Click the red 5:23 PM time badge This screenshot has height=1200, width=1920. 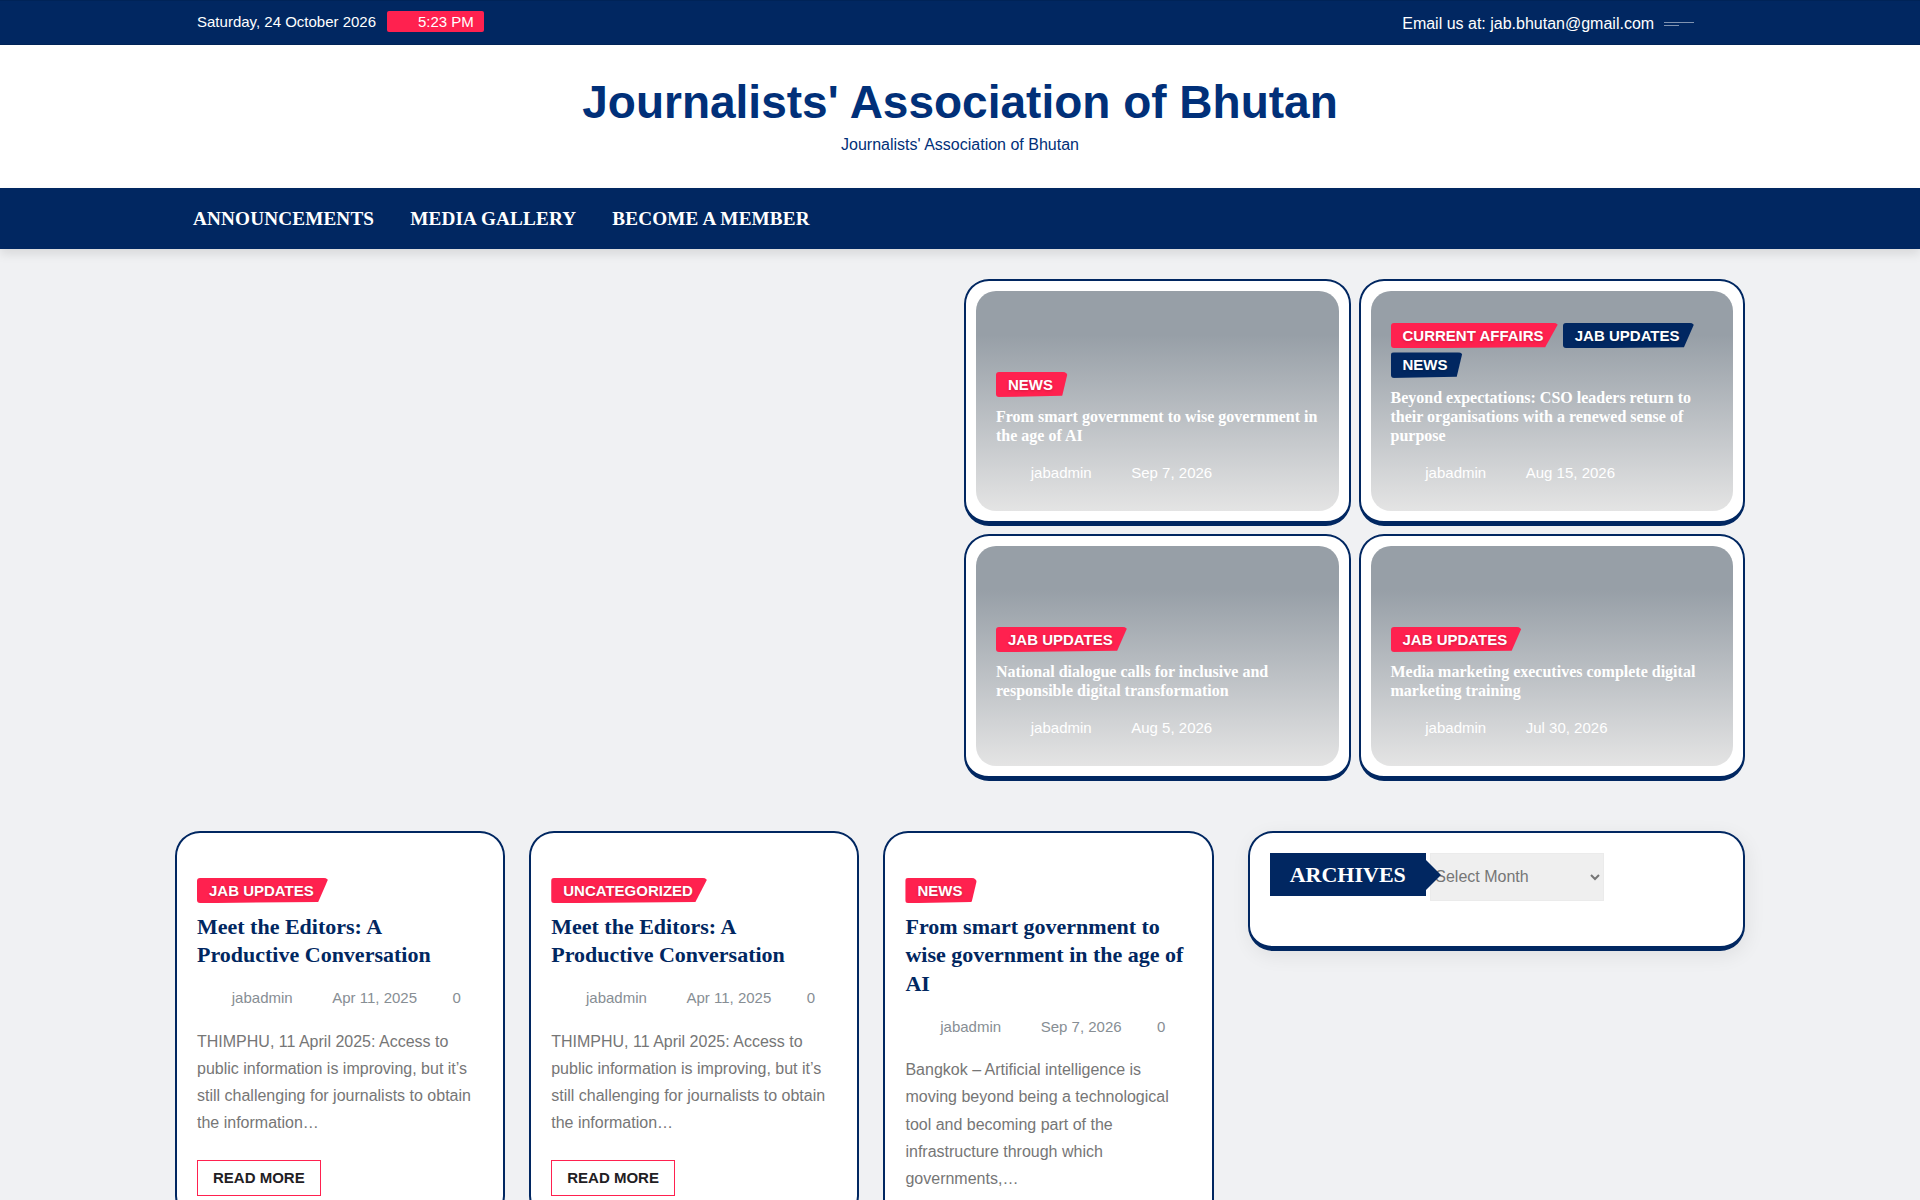point(436,22)
